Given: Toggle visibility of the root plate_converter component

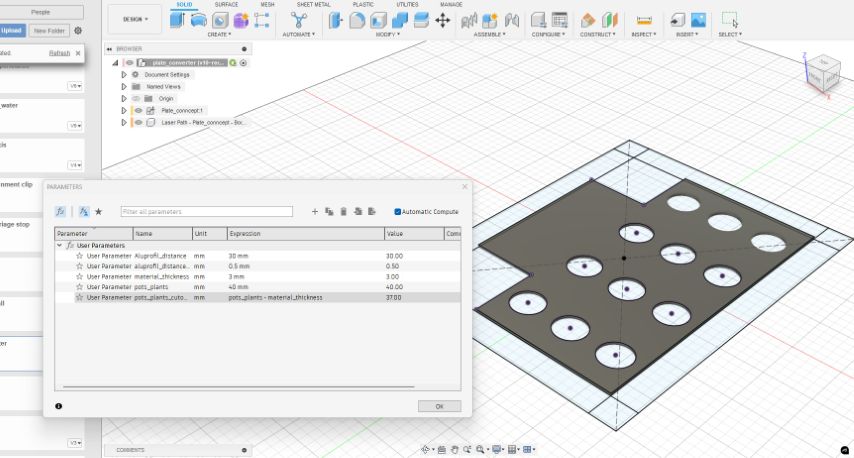Looking at the screenshot, I should 130,63.
